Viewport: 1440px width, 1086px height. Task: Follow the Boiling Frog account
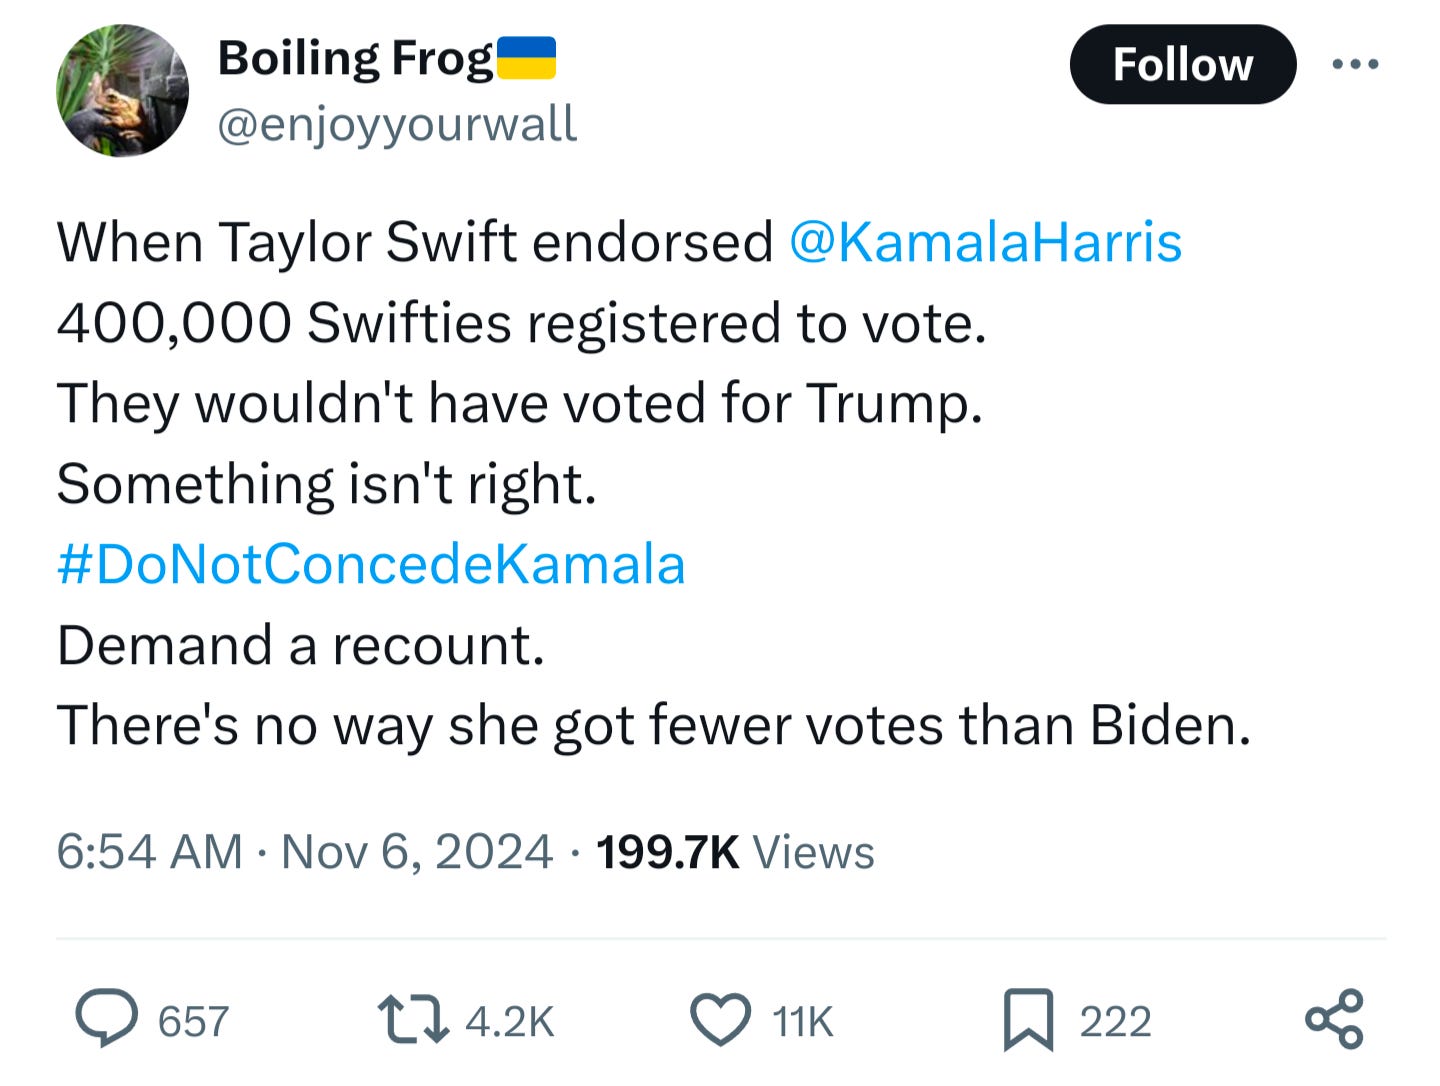tap(1183, 65)
